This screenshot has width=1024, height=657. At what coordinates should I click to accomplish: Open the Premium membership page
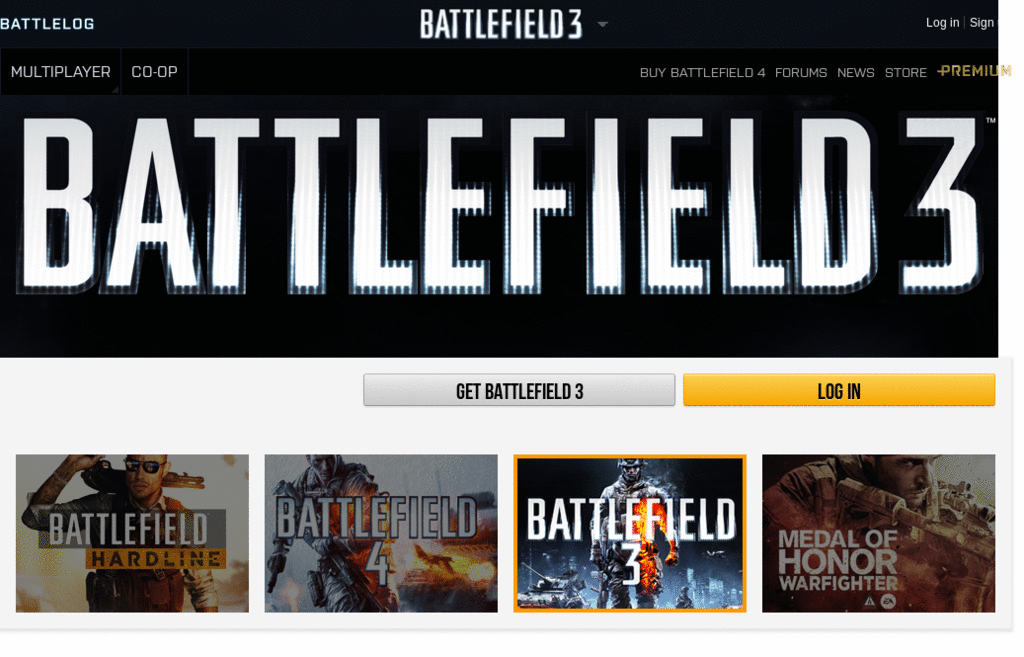[974, 71]
